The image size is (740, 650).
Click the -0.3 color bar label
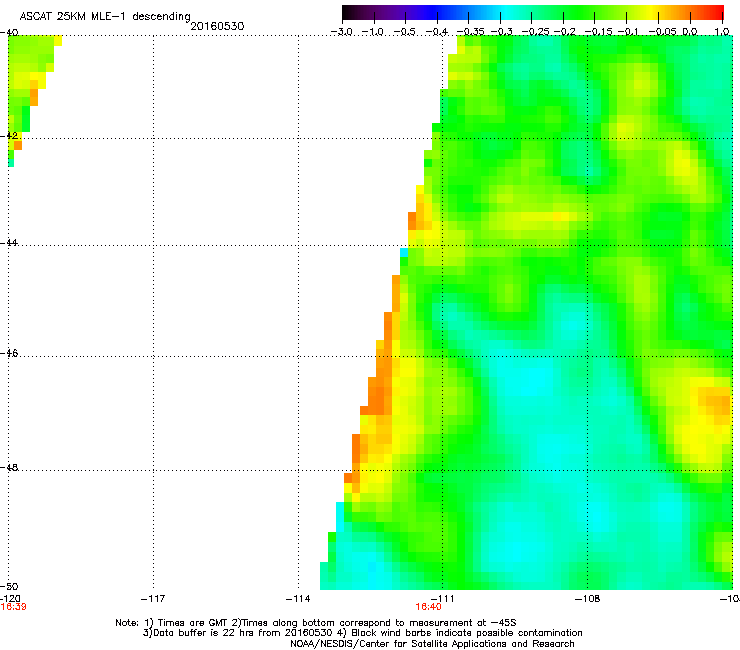[501, 32]
